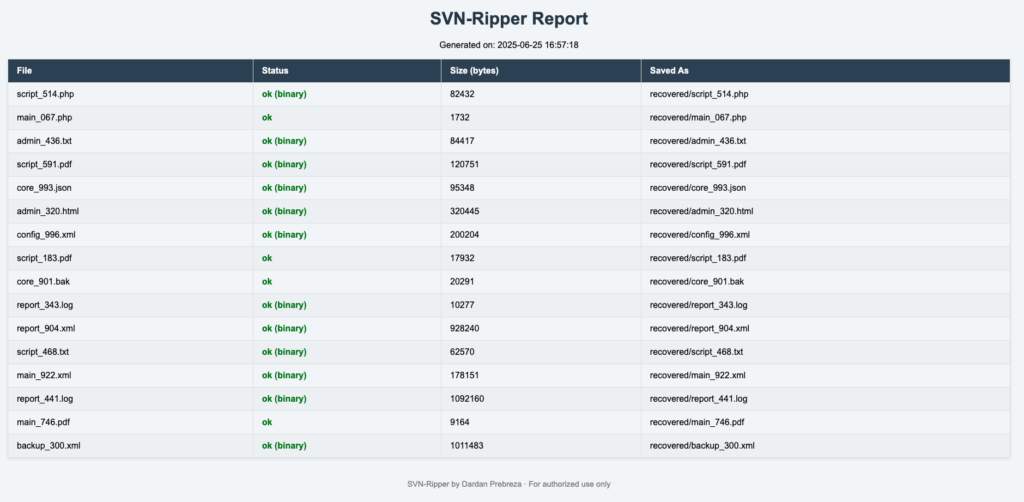Select file name report_343.log

point(46,306)
